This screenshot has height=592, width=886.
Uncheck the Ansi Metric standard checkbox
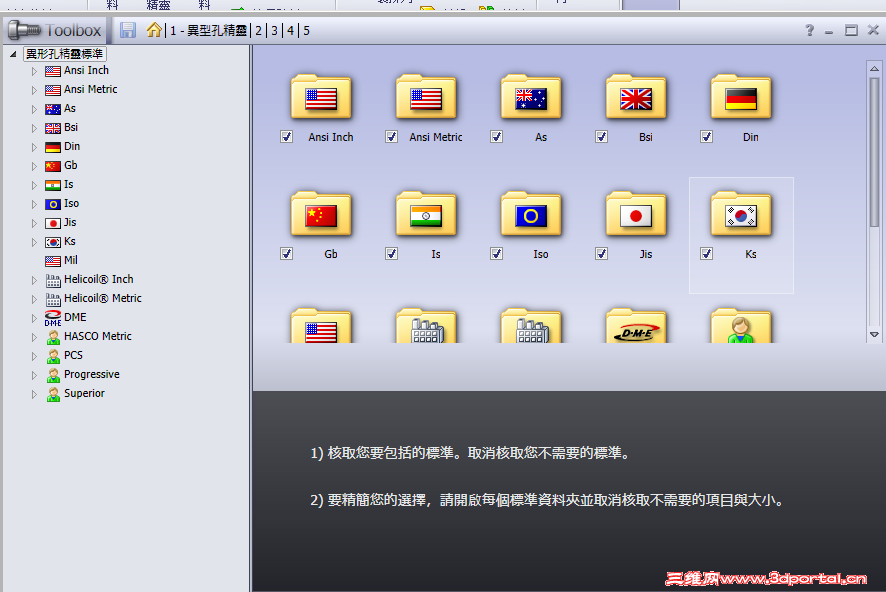[x=392, y=137]
